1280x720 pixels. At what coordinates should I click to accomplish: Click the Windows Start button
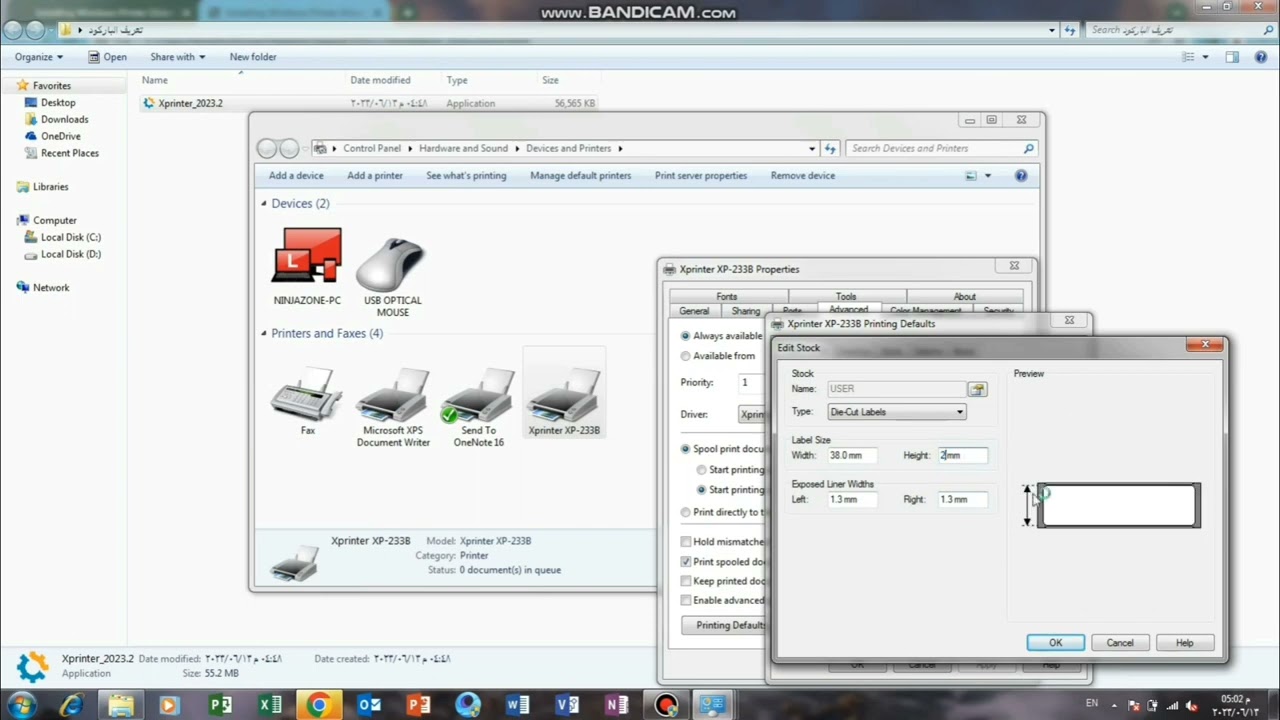pos(21,705)
